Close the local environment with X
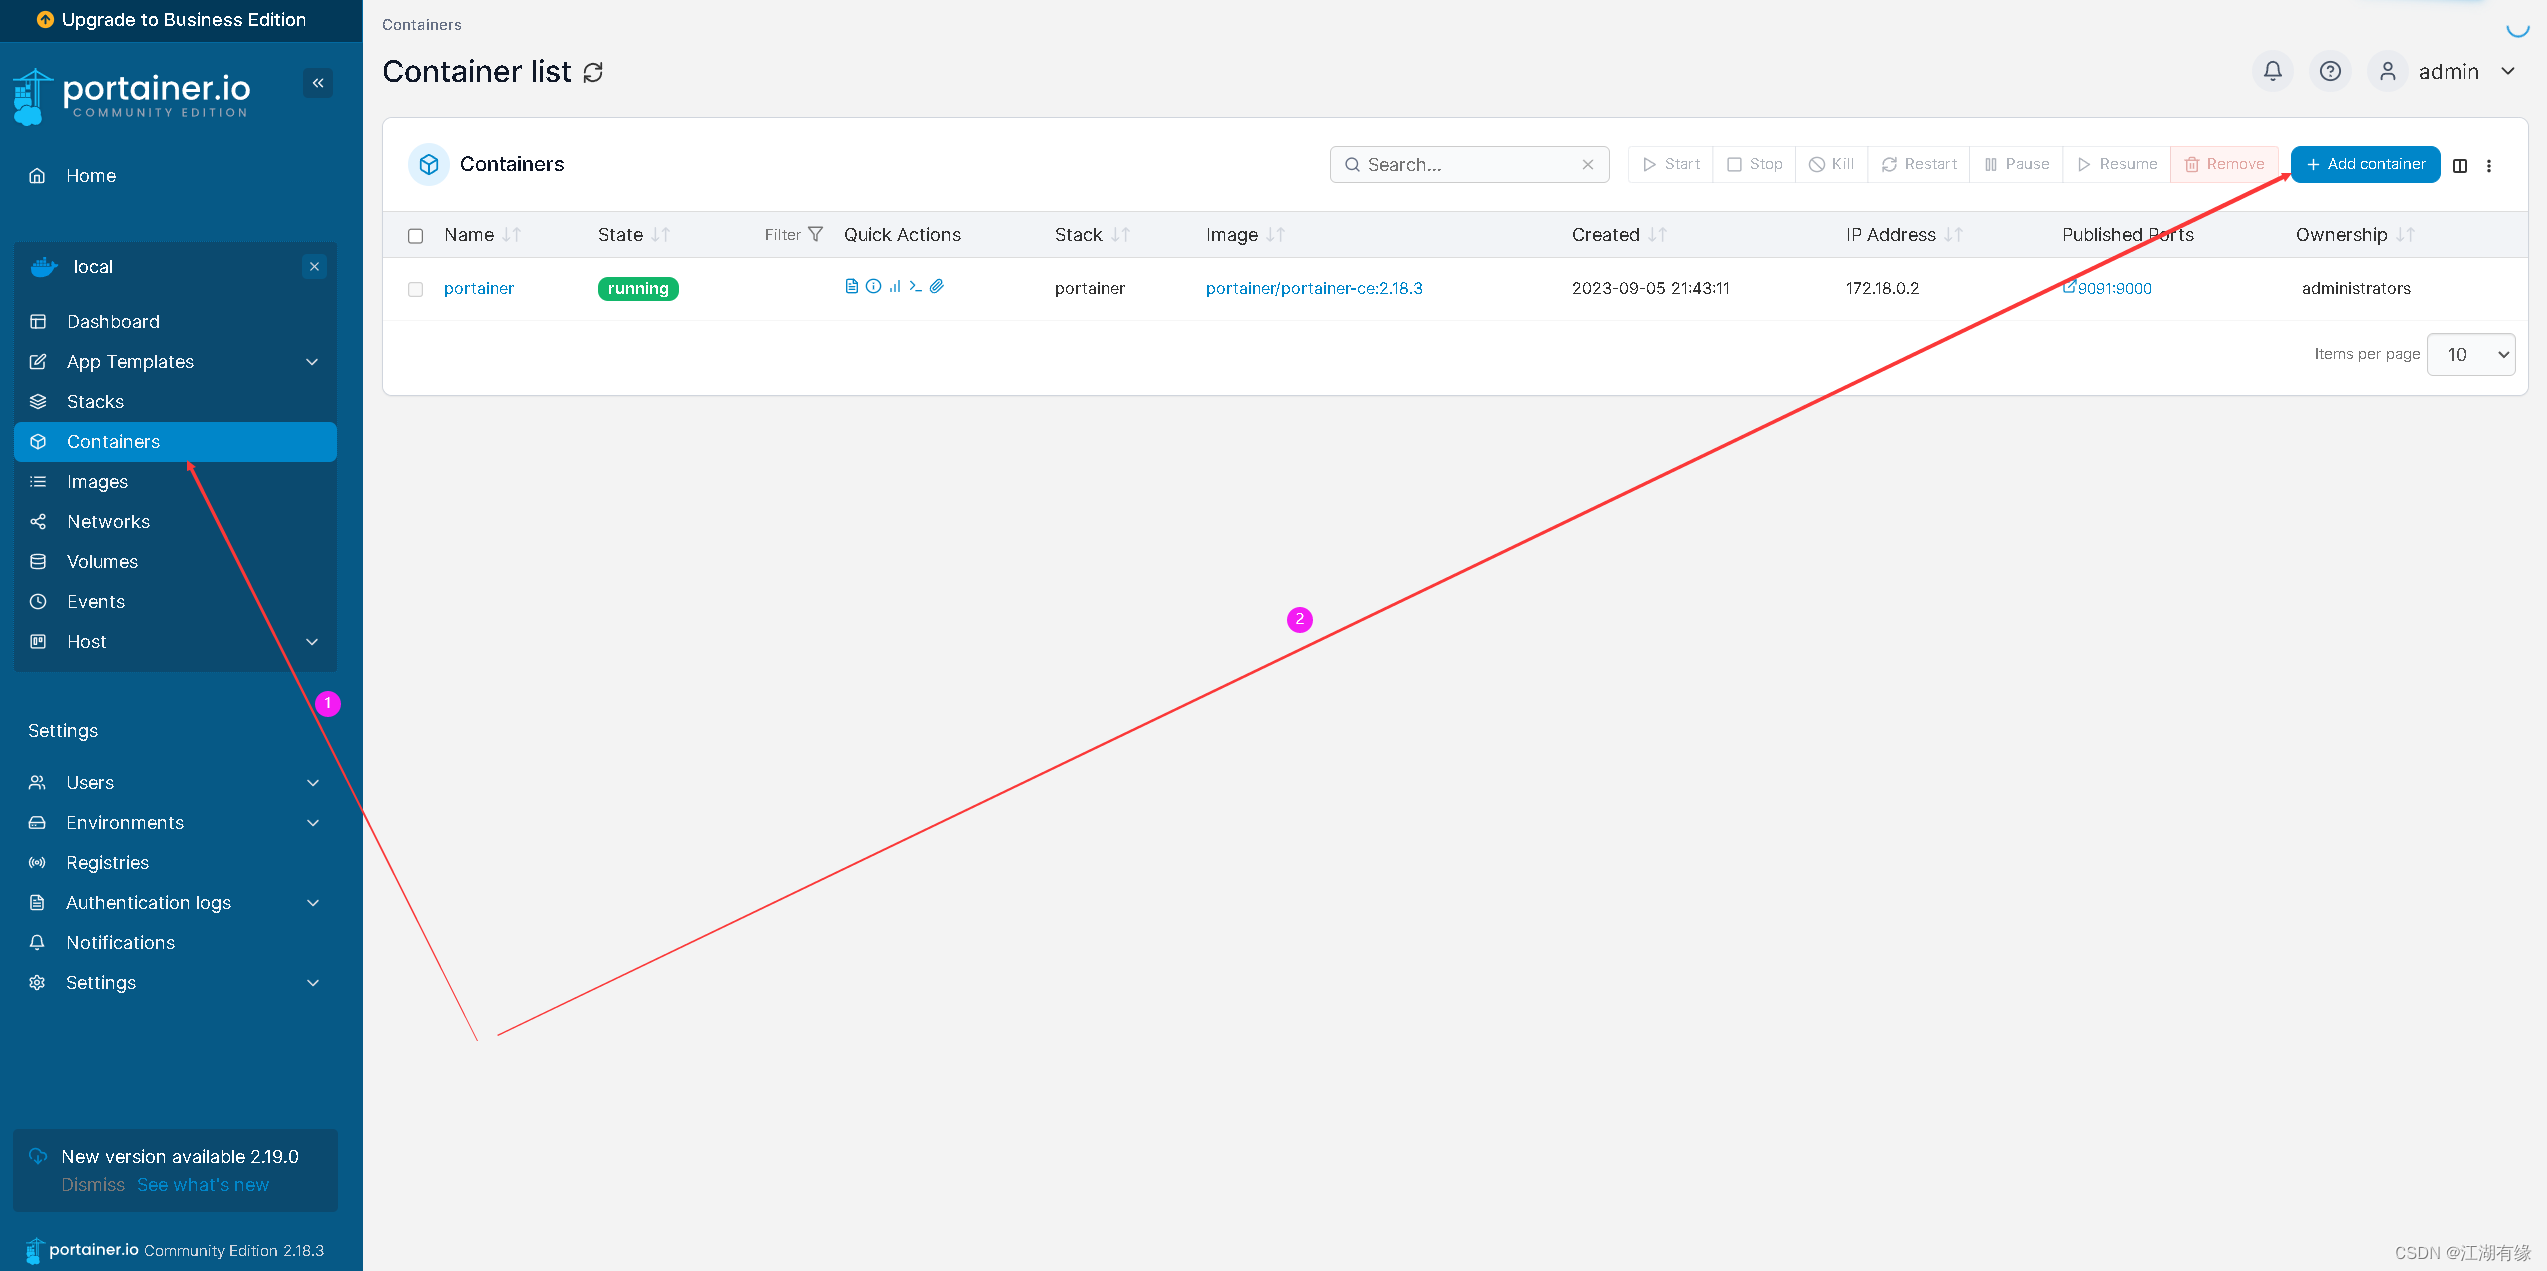 [314, 266]
